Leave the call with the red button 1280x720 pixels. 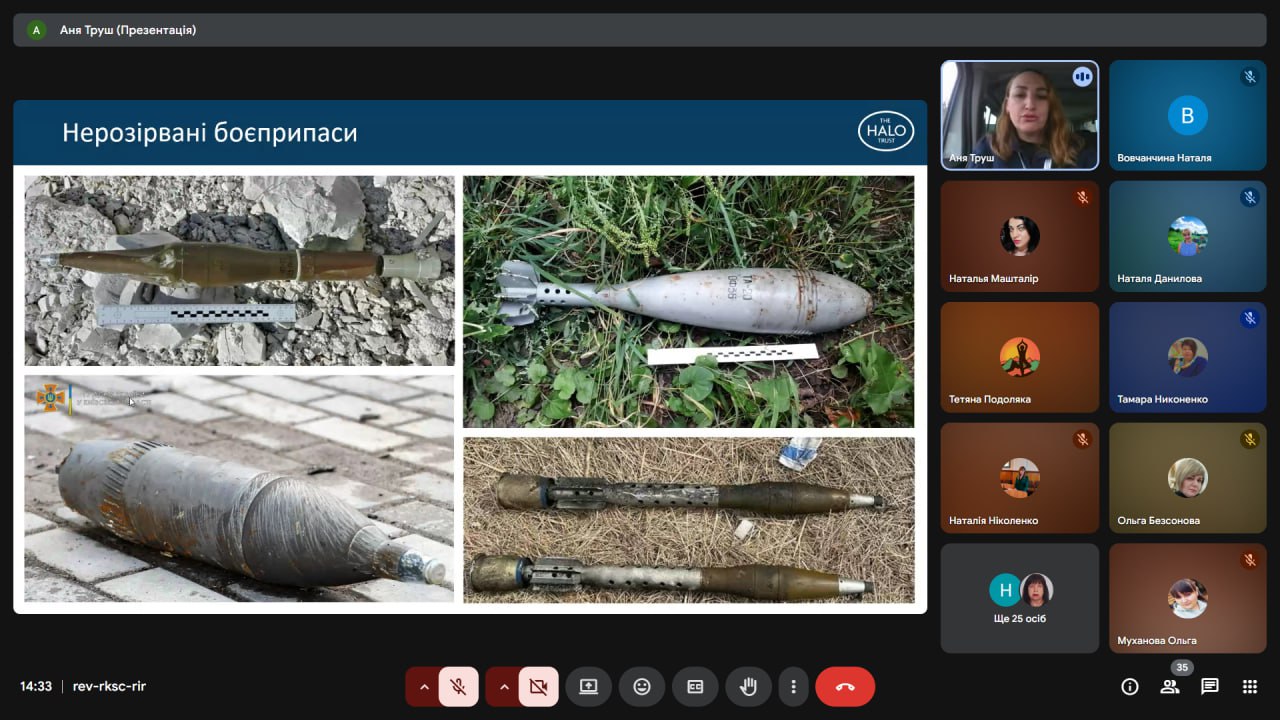845,687
